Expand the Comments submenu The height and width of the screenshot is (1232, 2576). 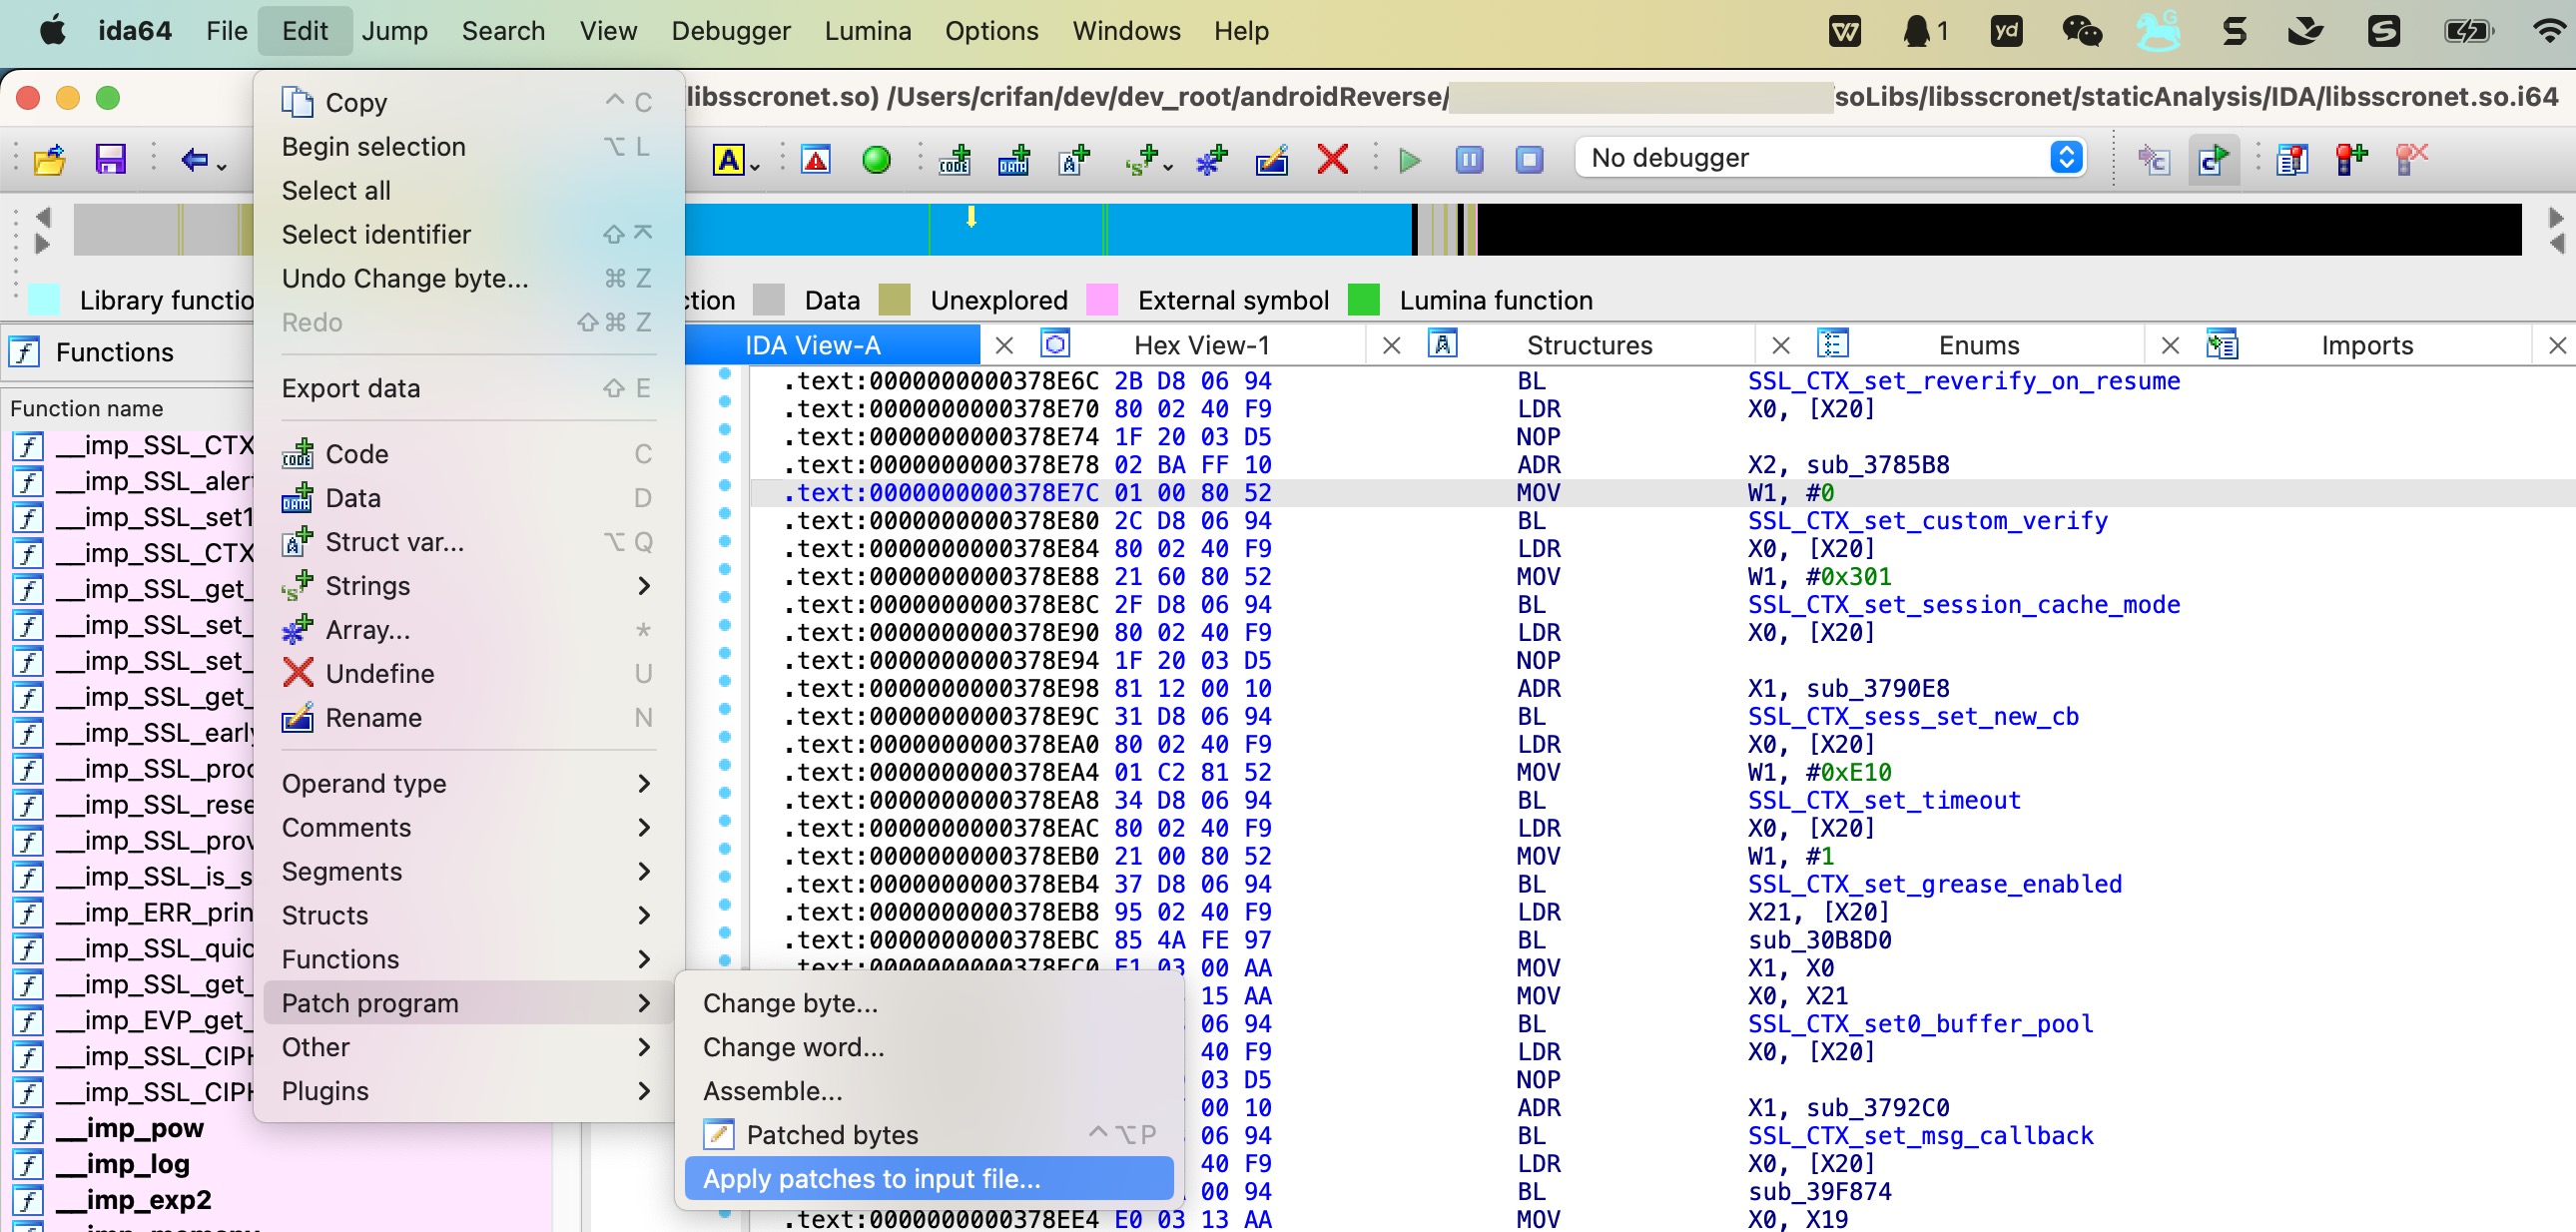pyautogui.click(x=468, y=827)
